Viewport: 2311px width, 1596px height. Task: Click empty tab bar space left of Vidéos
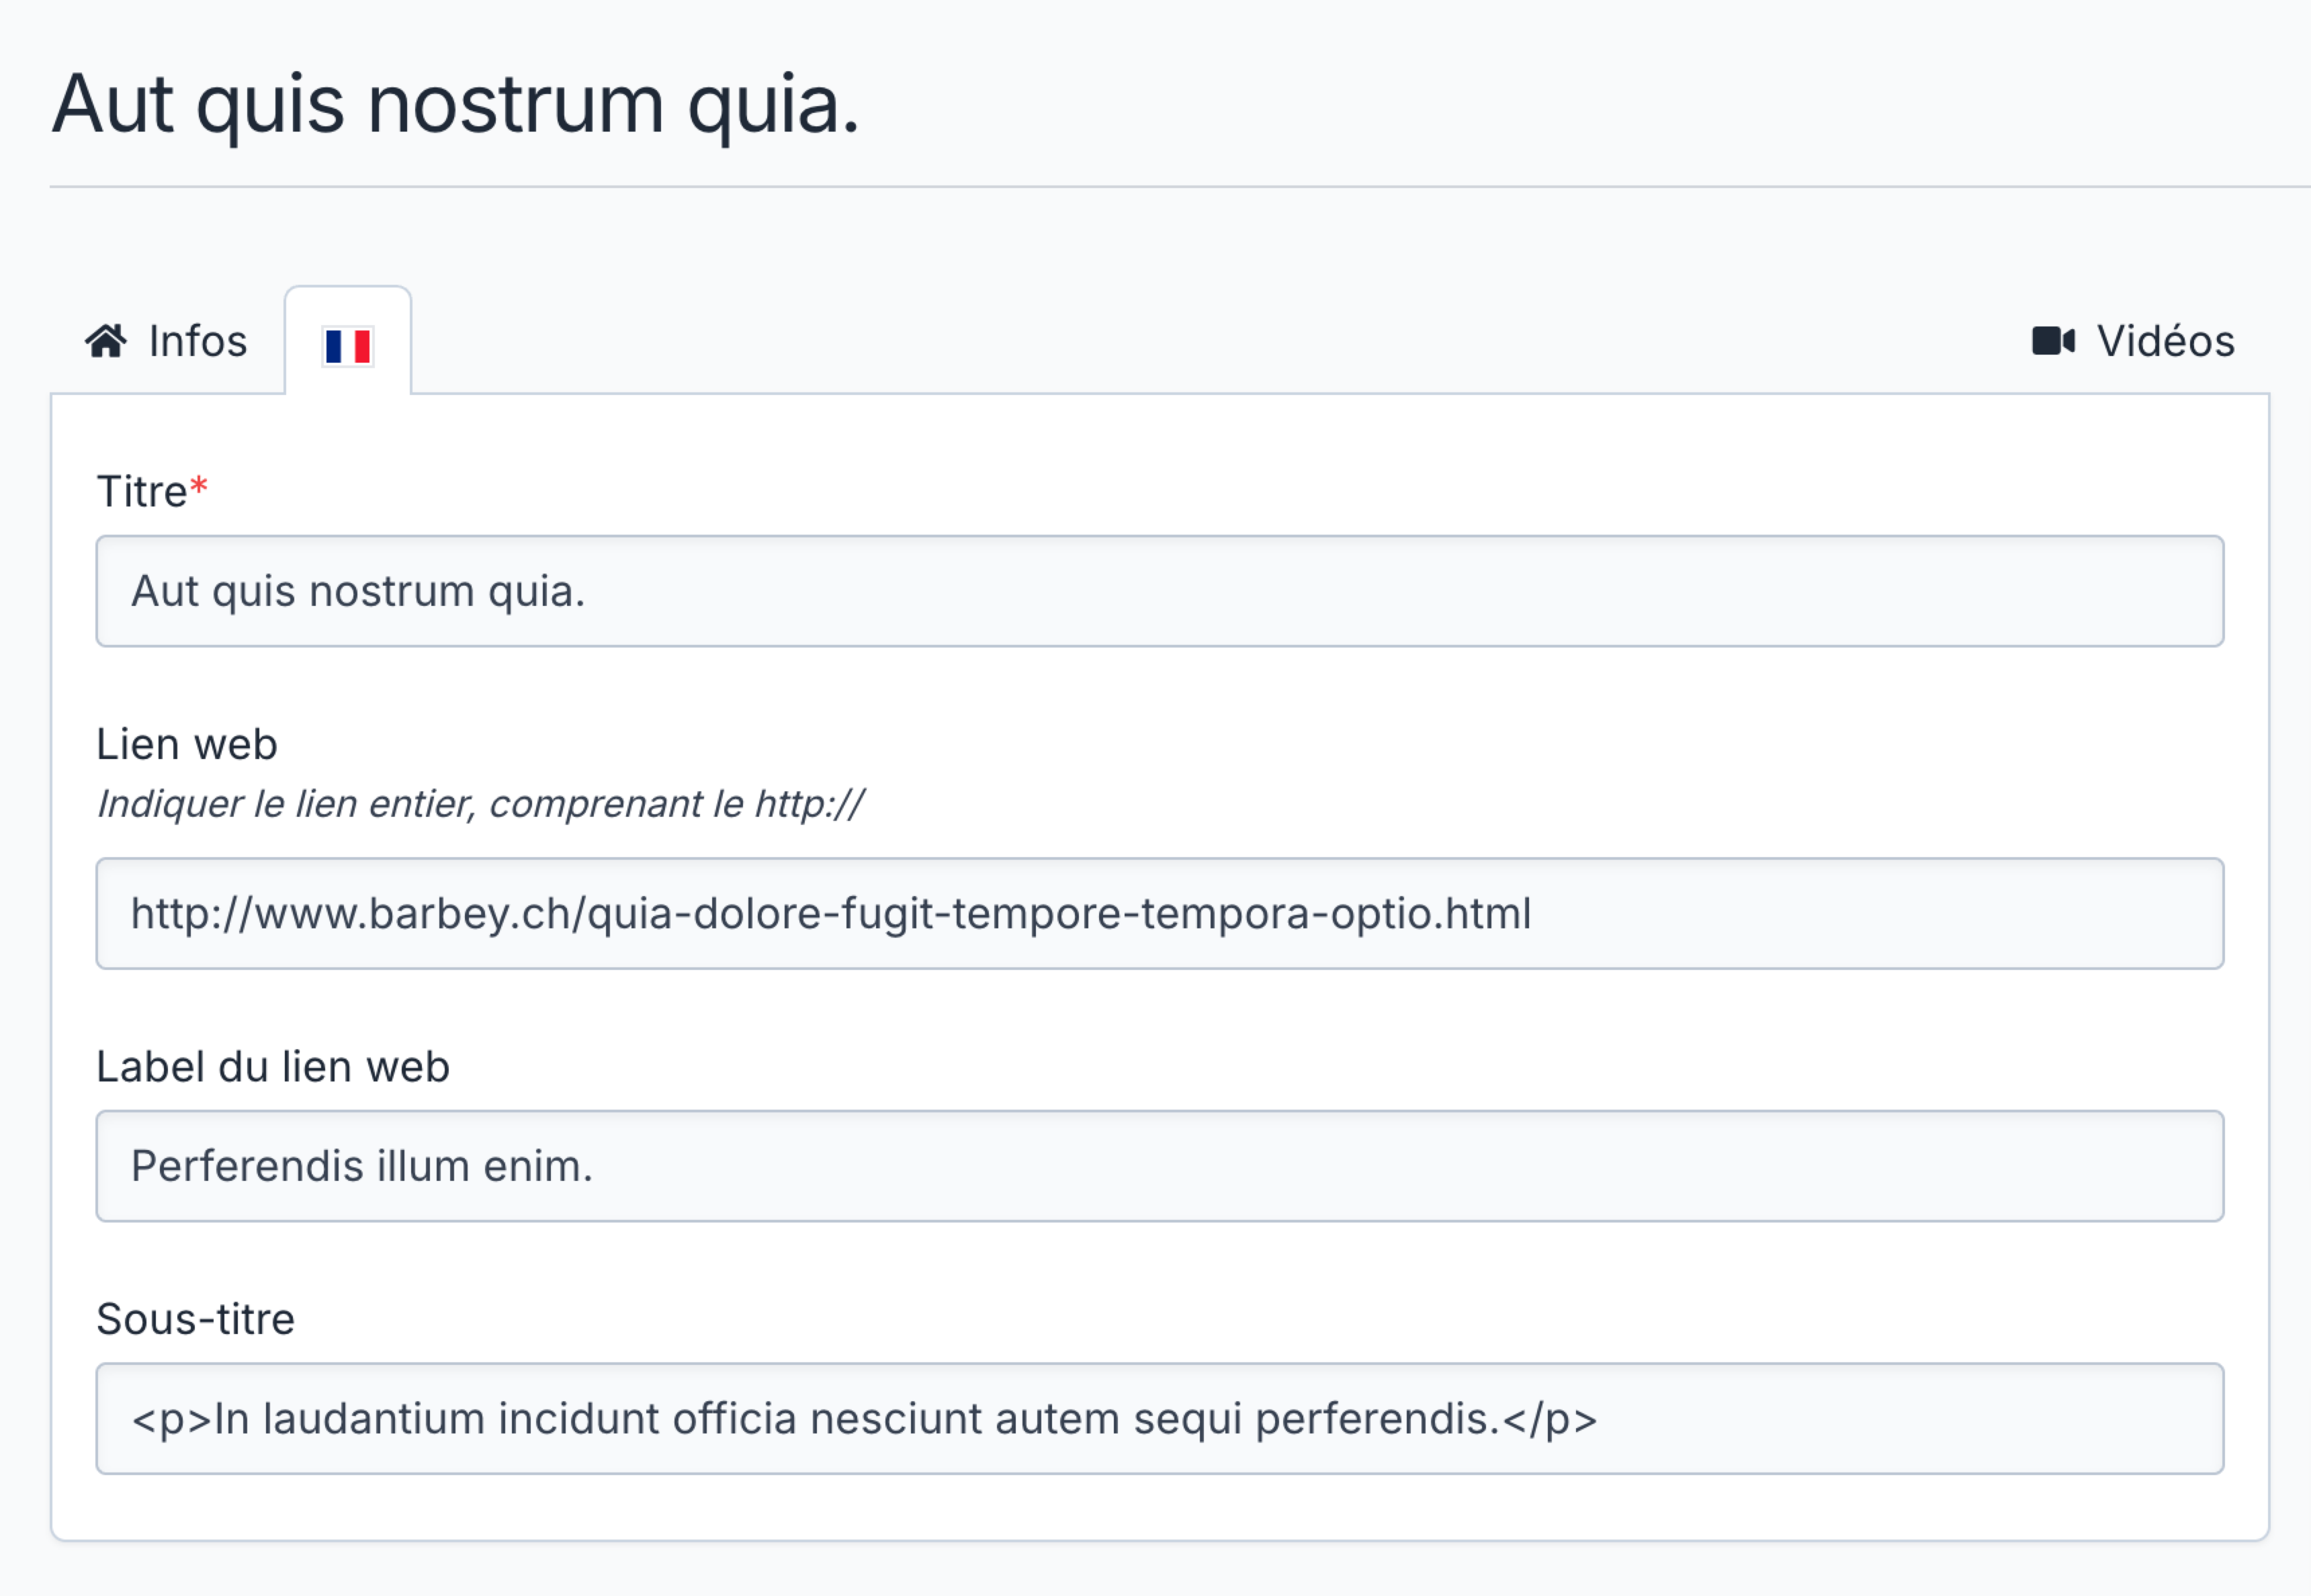(1200, 341)
